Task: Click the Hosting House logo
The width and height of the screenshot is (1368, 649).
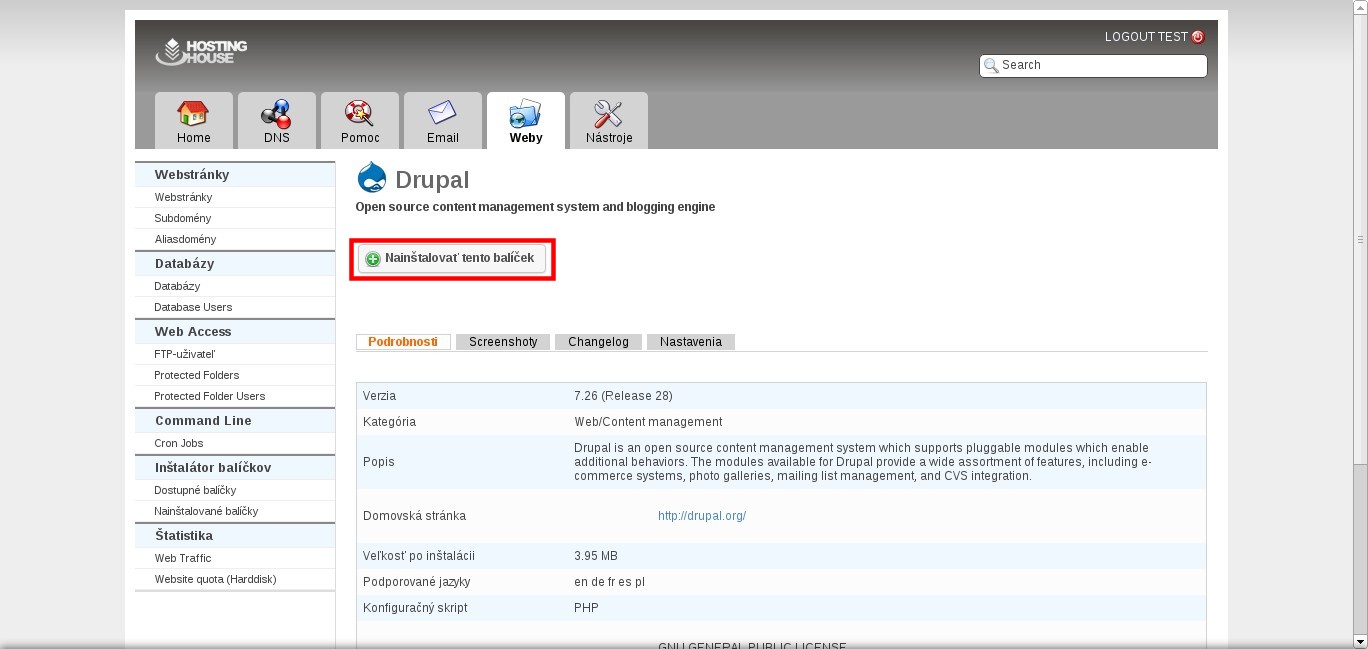Action: point(201,51)
